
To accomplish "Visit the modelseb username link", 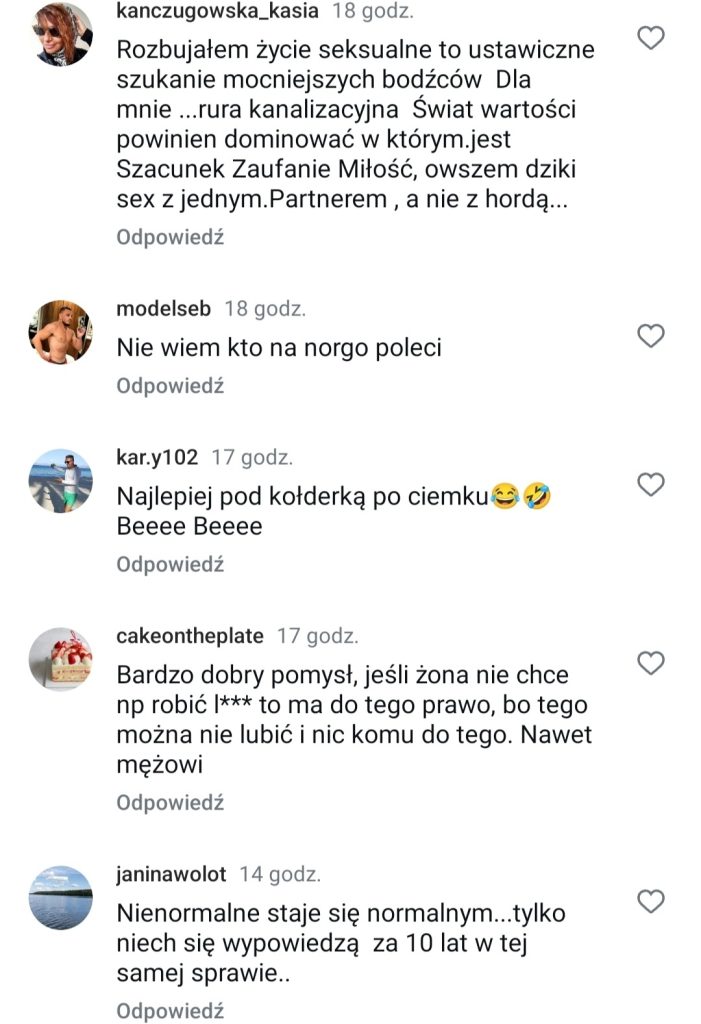I will click(164, 309).
